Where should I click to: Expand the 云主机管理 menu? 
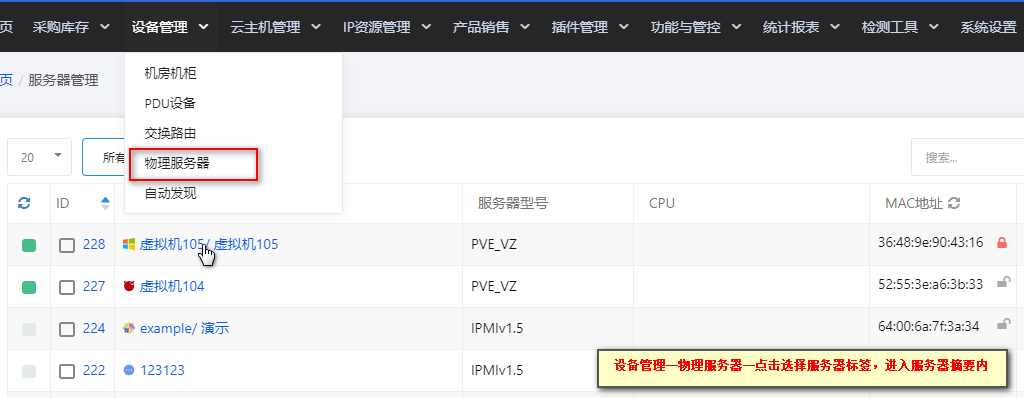pos(276,27)
